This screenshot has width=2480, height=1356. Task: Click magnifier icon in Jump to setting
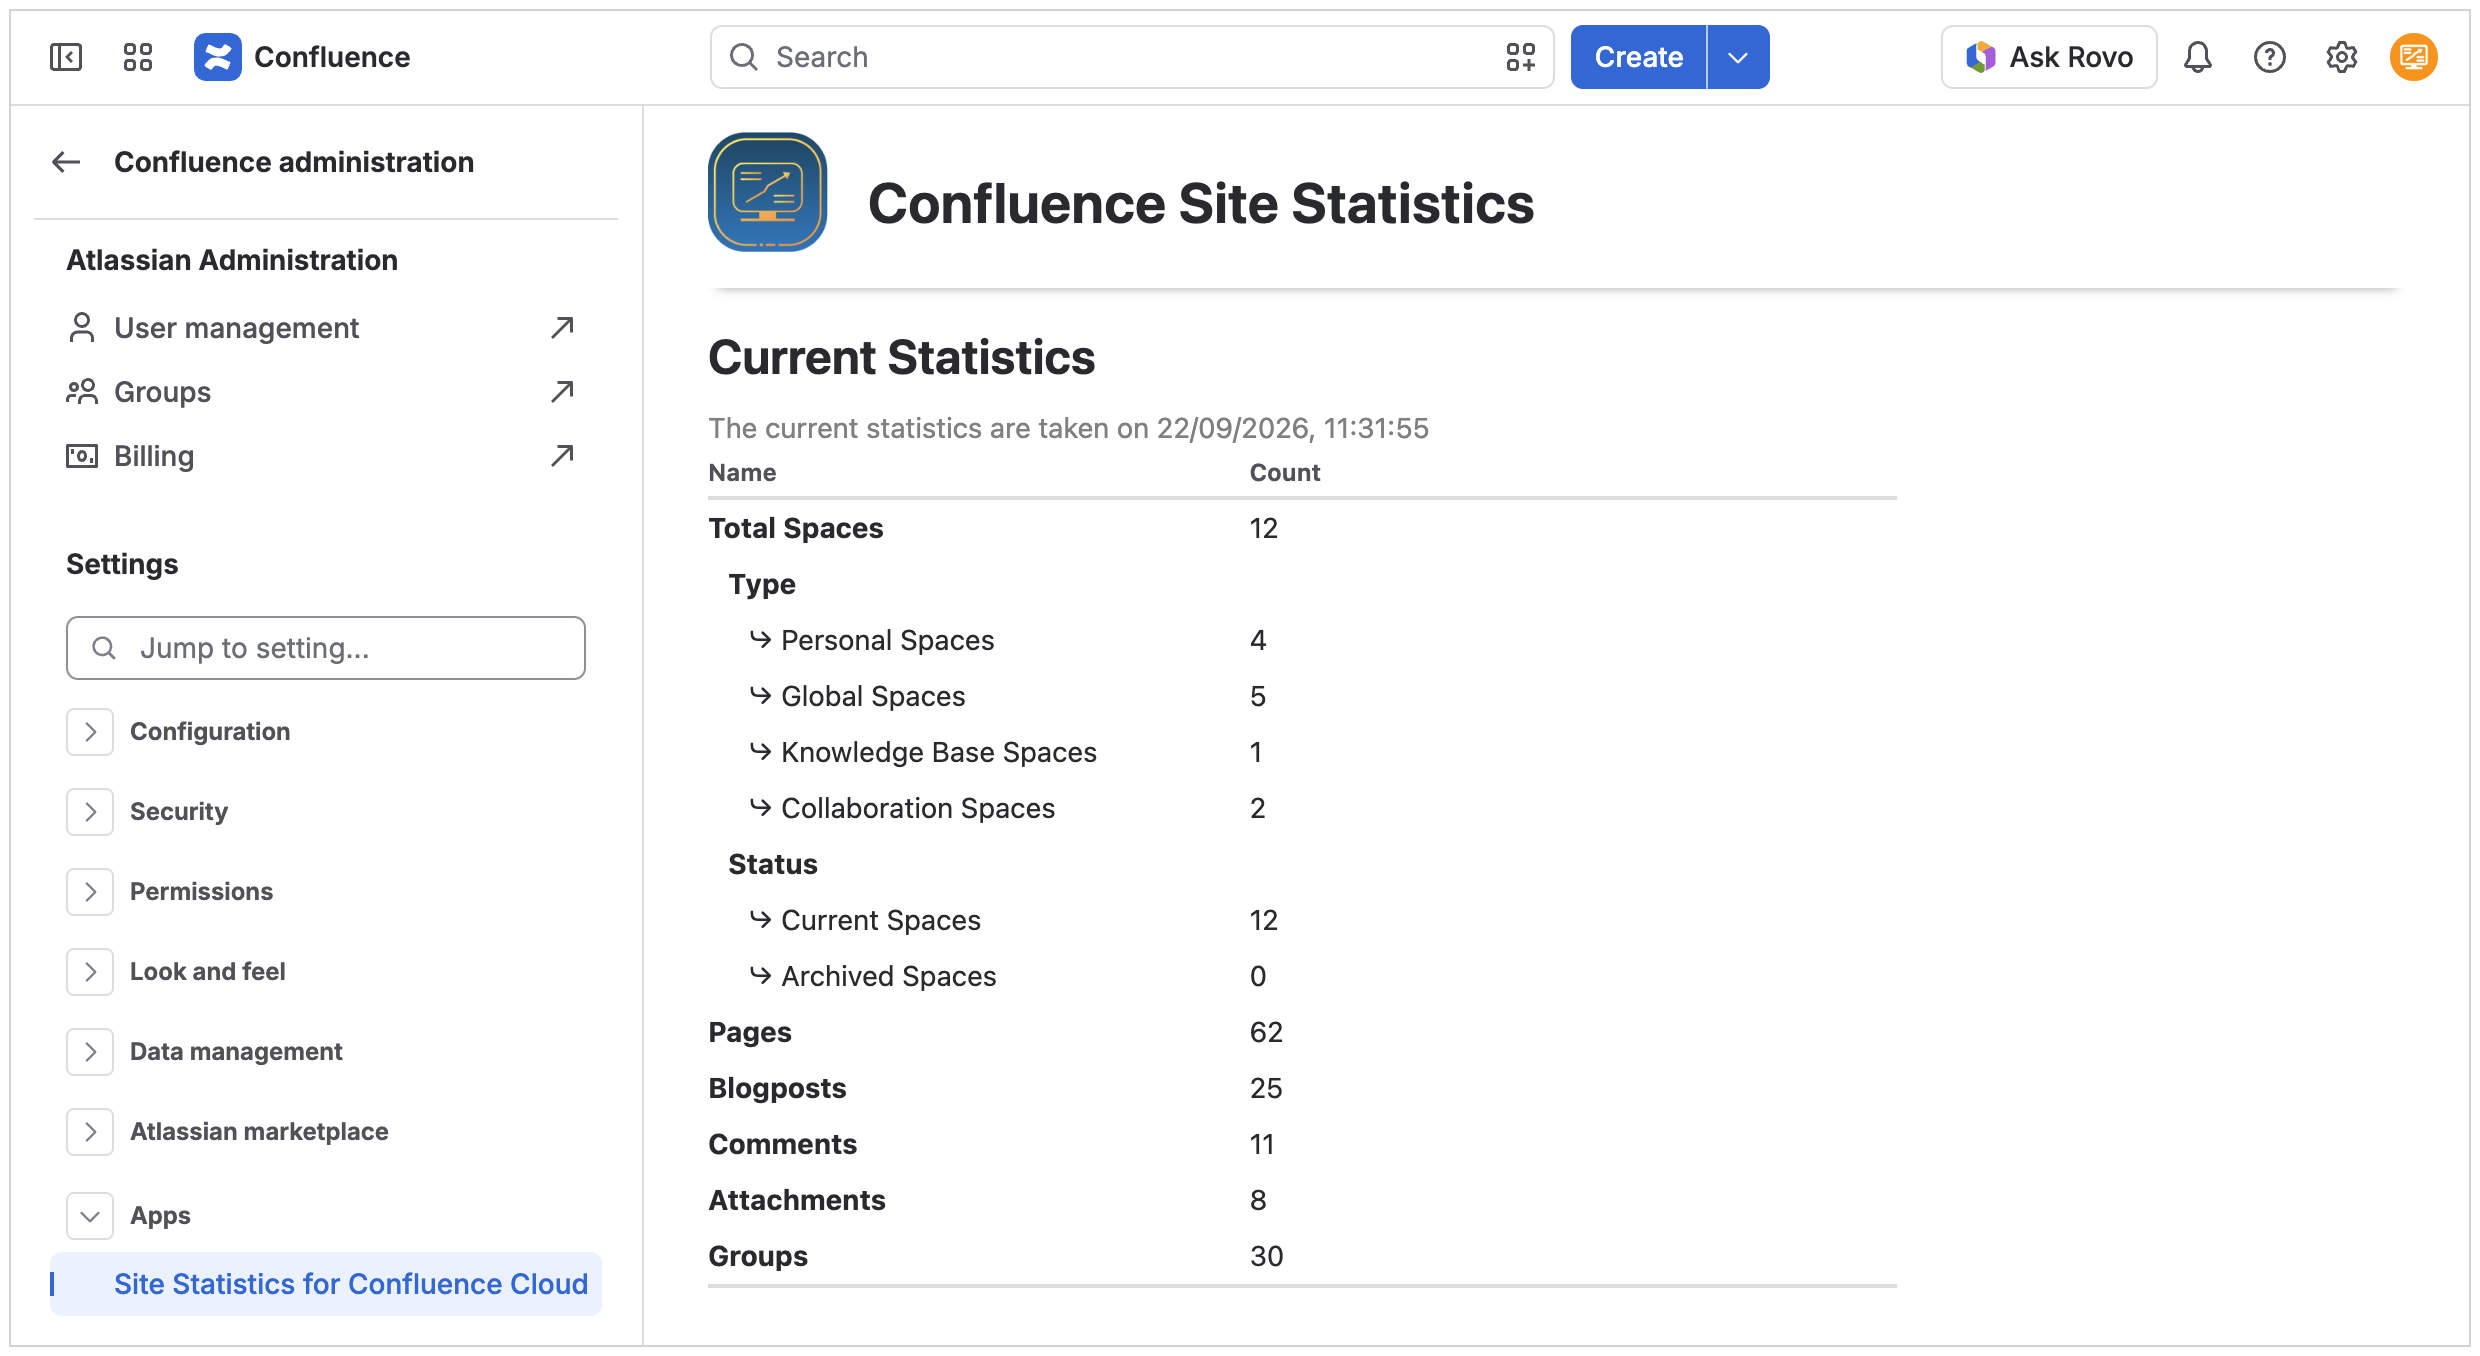pyautogui.click(x=104, y=648)
